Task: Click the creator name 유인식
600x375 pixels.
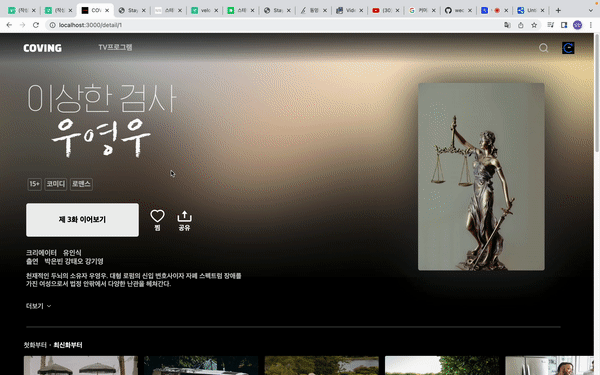Action: tap(72, 253)
